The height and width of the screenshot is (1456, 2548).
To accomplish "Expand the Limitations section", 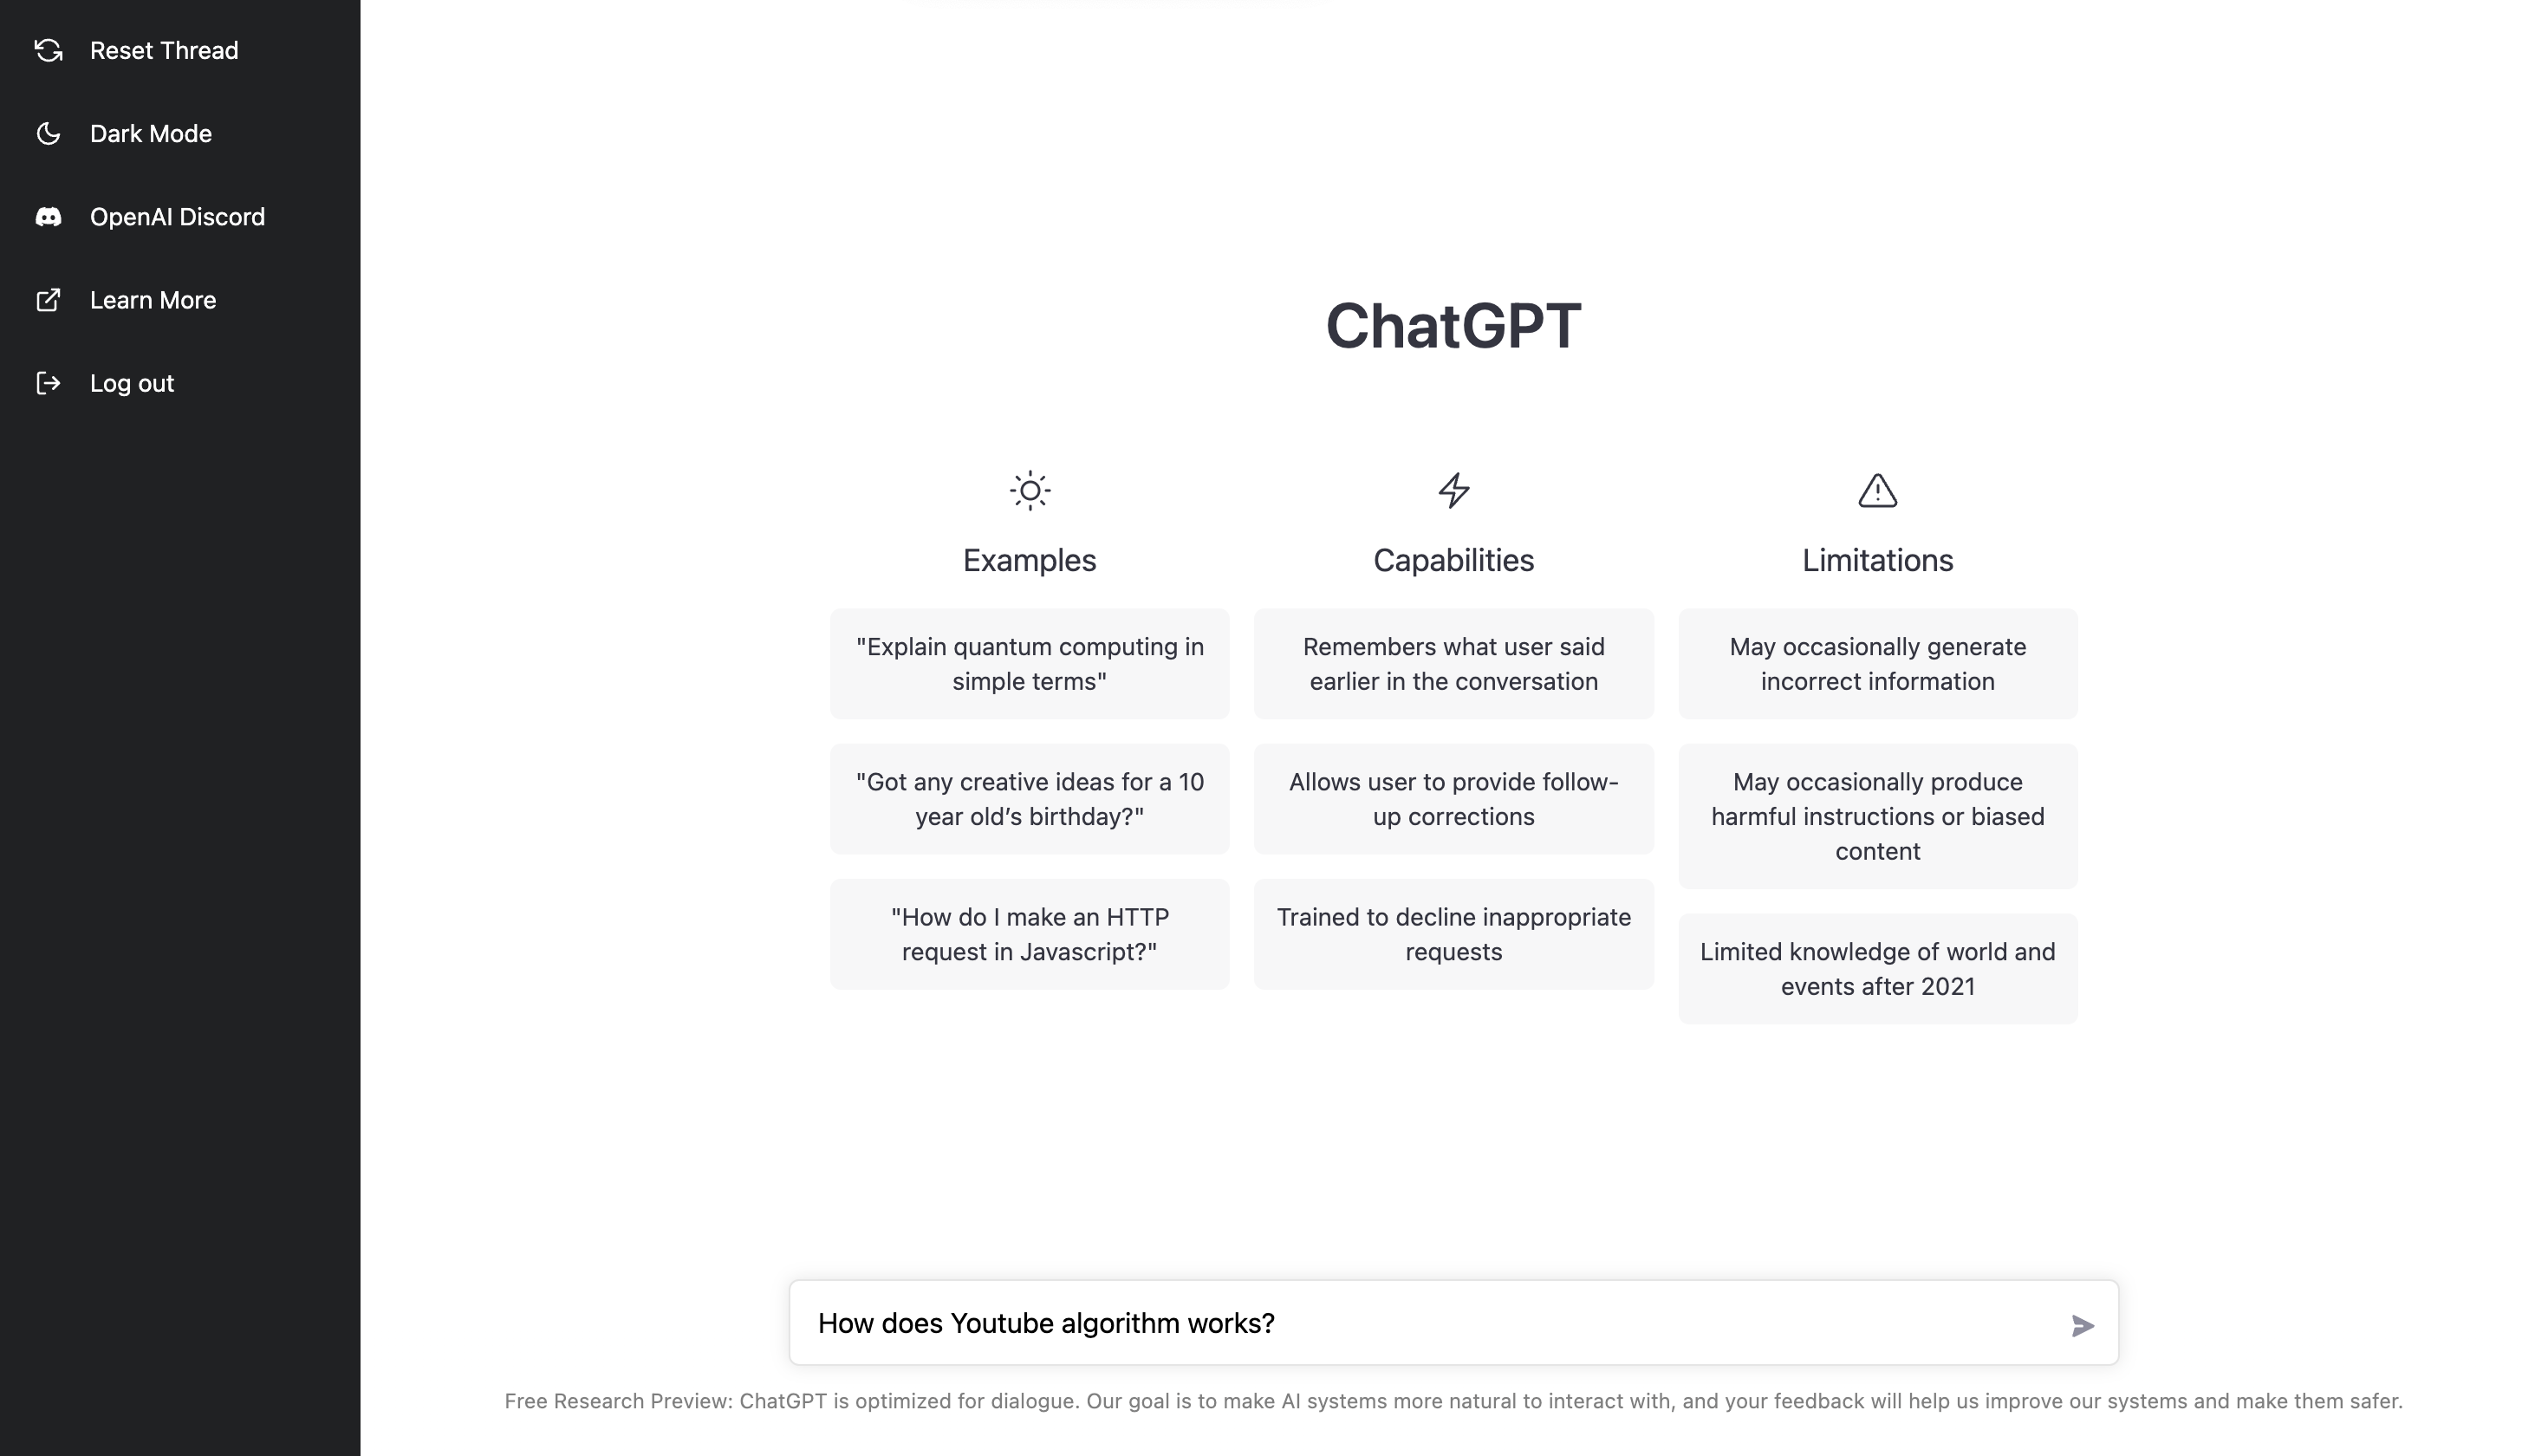I will point(1878,560).
